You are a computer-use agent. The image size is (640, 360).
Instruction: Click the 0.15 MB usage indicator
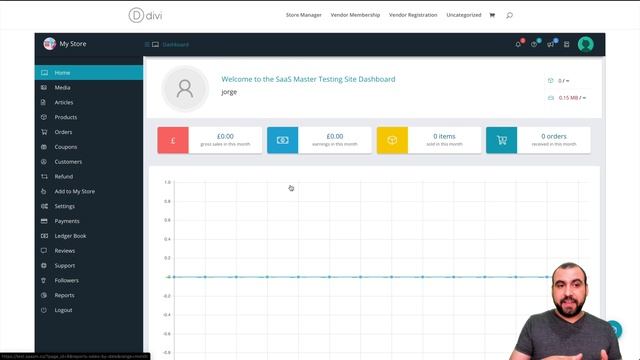click(x=567, y=98)
